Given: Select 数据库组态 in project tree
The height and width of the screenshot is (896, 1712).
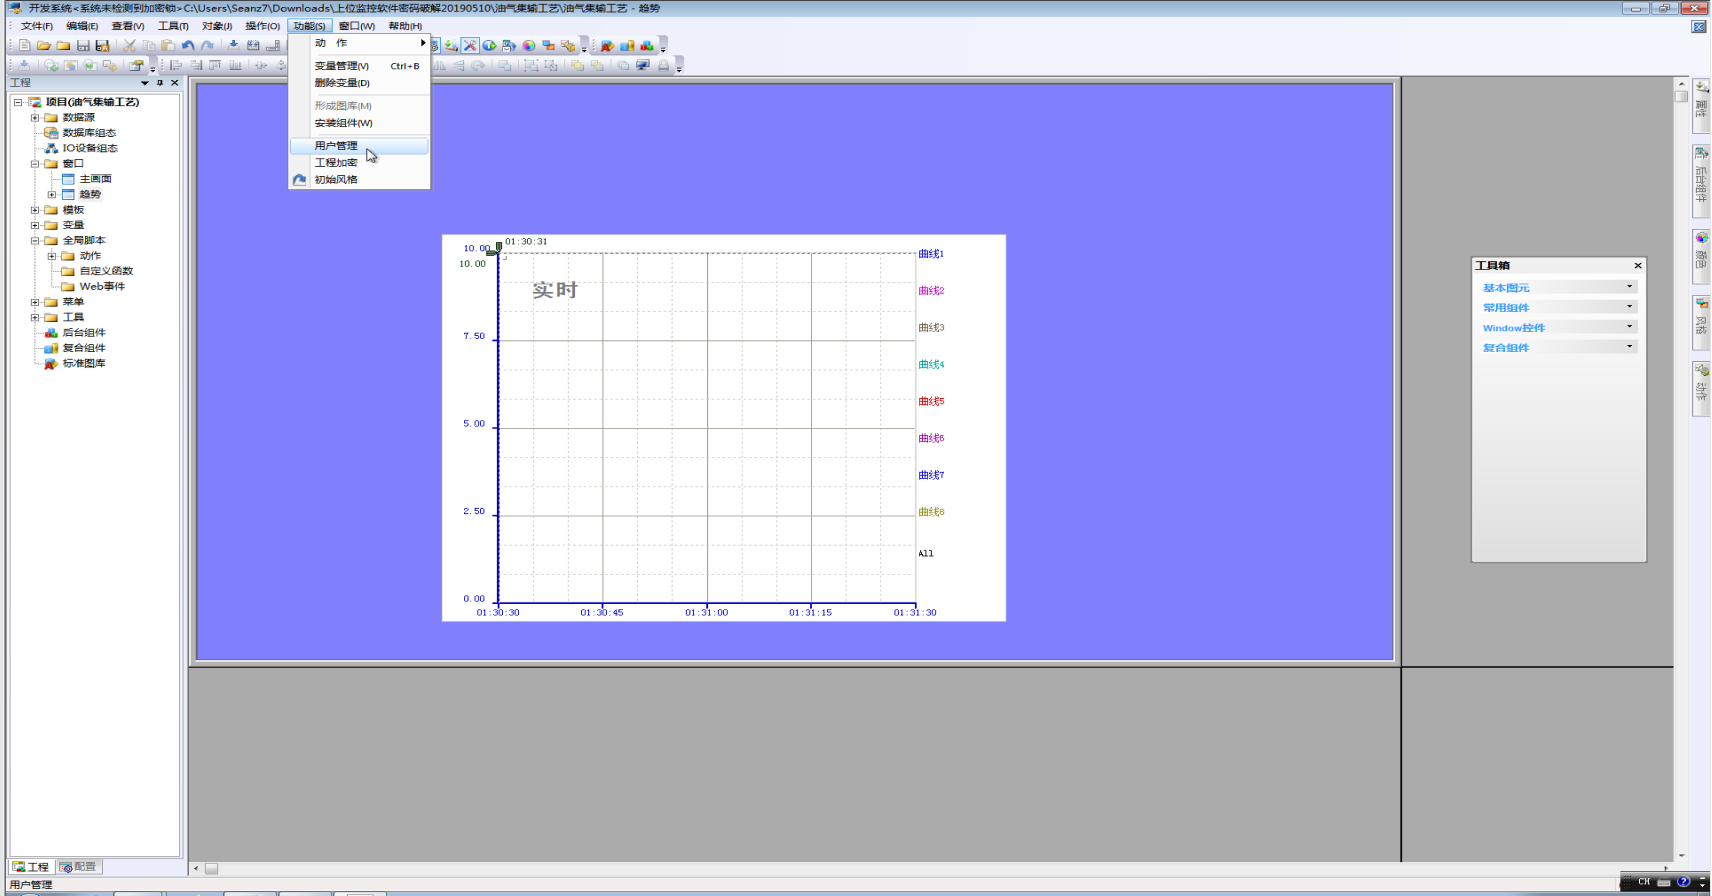Looking at the screenshot, I should click(89, 133).
